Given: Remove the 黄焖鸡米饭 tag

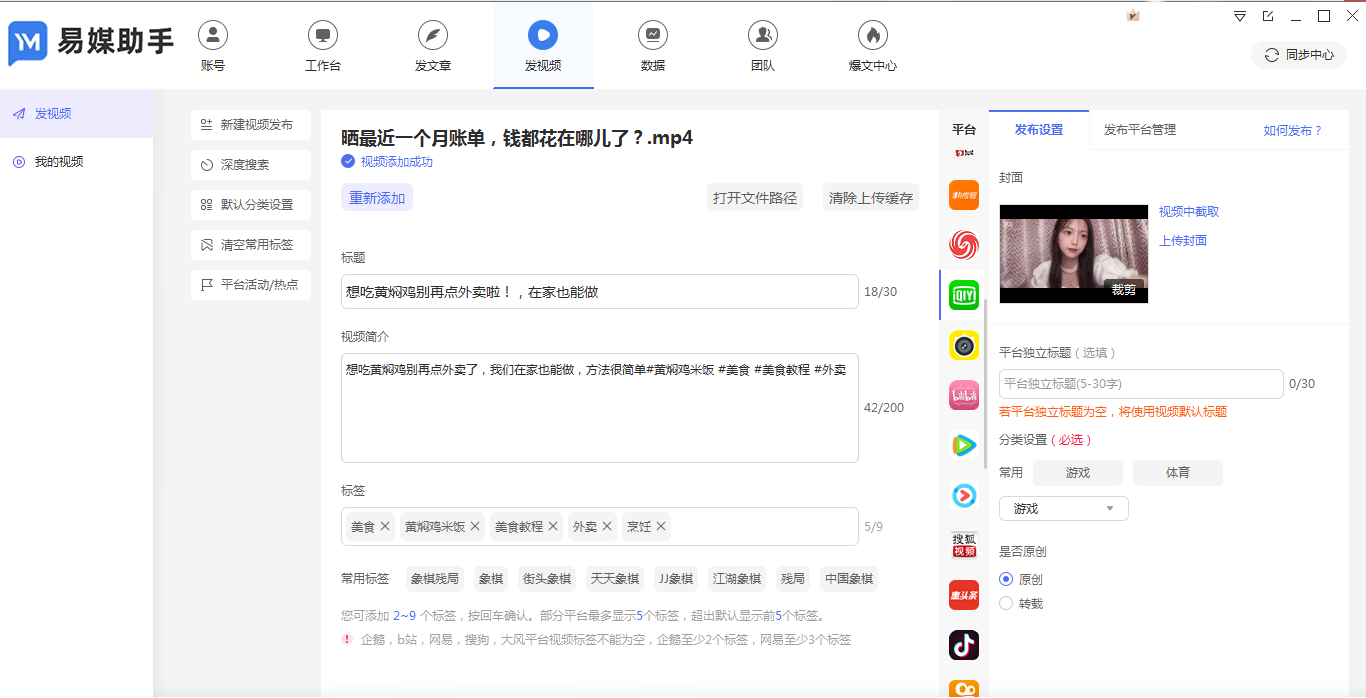Looking at the screenshot, I should coord(475,526).
